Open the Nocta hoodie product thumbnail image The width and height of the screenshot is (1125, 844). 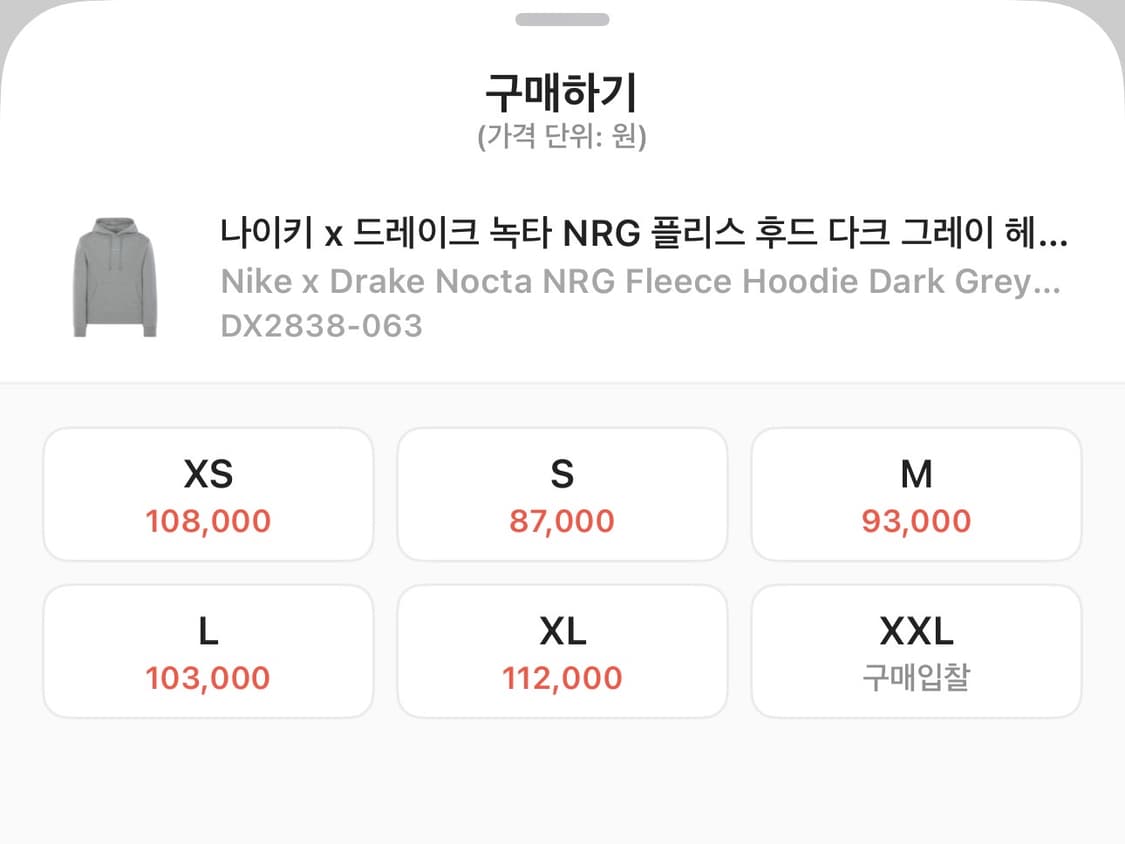(115, 273)
